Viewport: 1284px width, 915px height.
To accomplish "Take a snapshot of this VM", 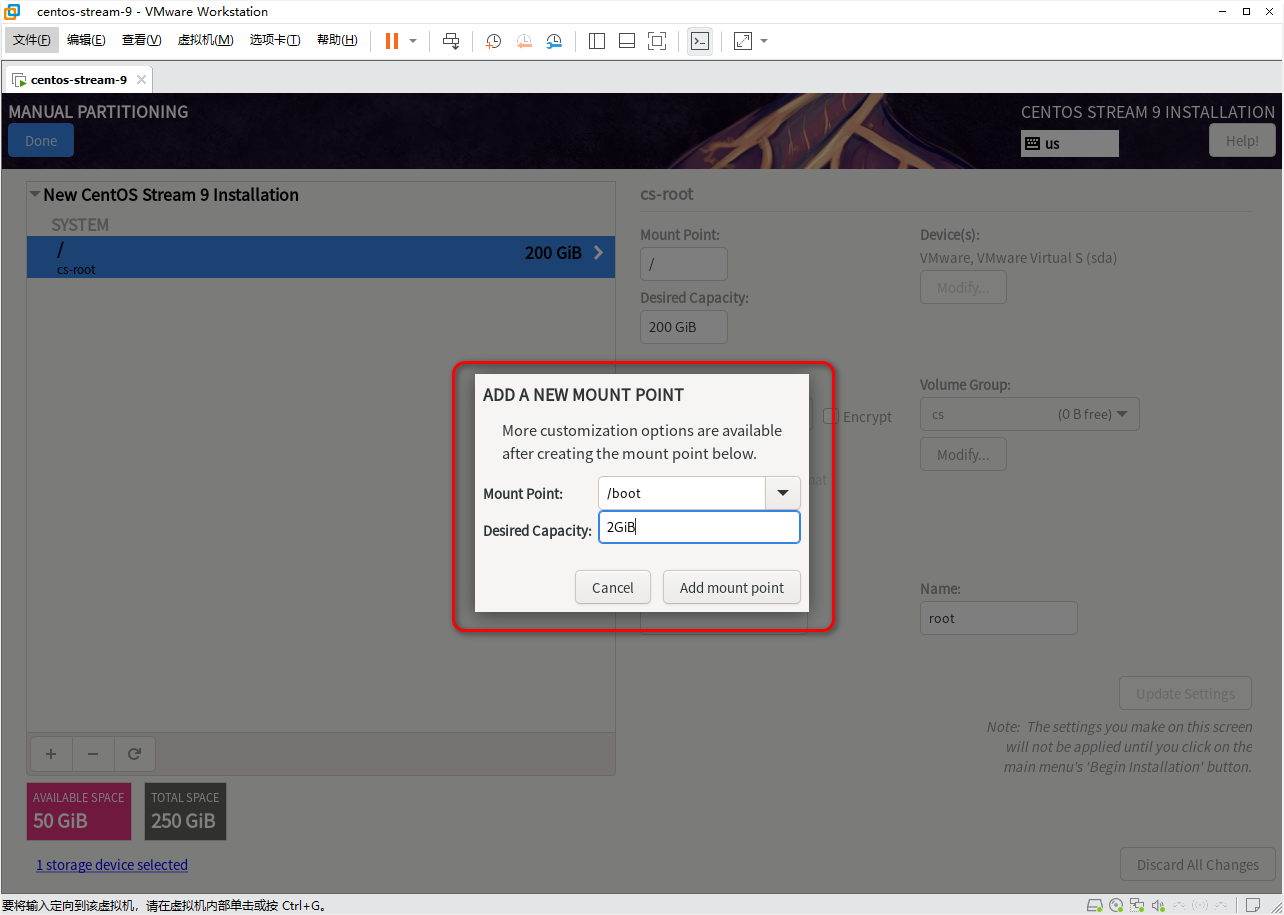I will point(494,41).
